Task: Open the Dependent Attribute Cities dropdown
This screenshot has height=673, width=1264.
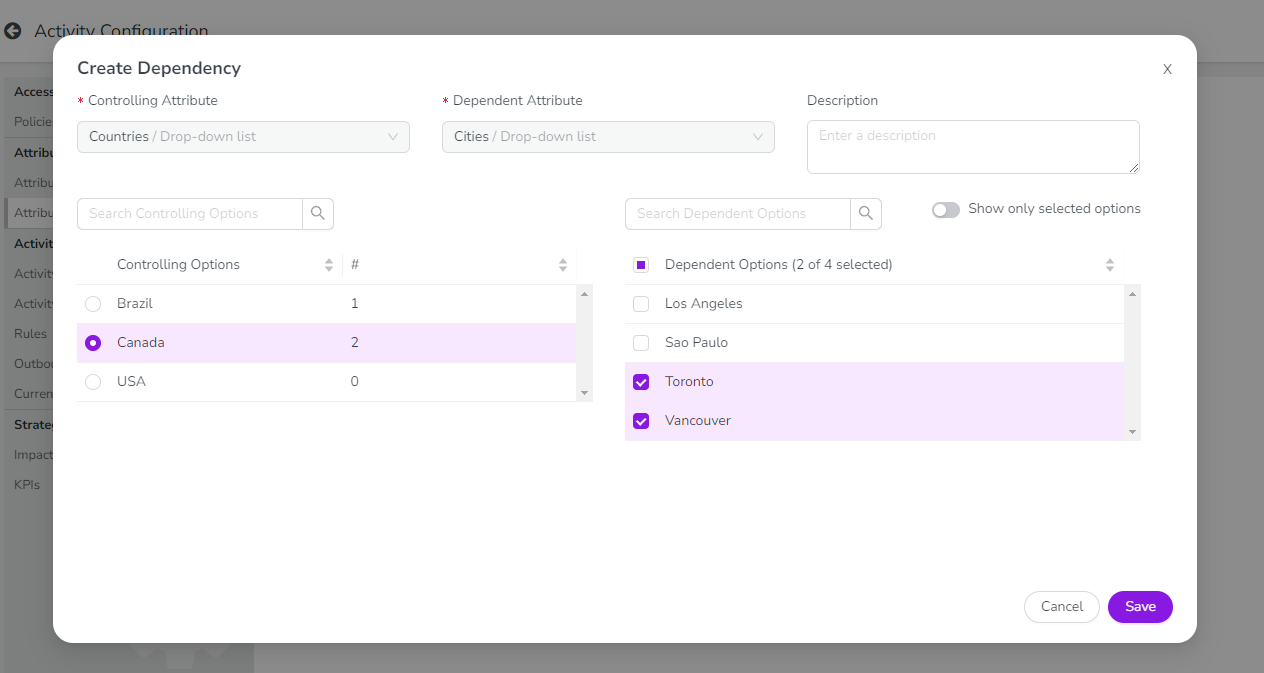Action: pos(608,137)
